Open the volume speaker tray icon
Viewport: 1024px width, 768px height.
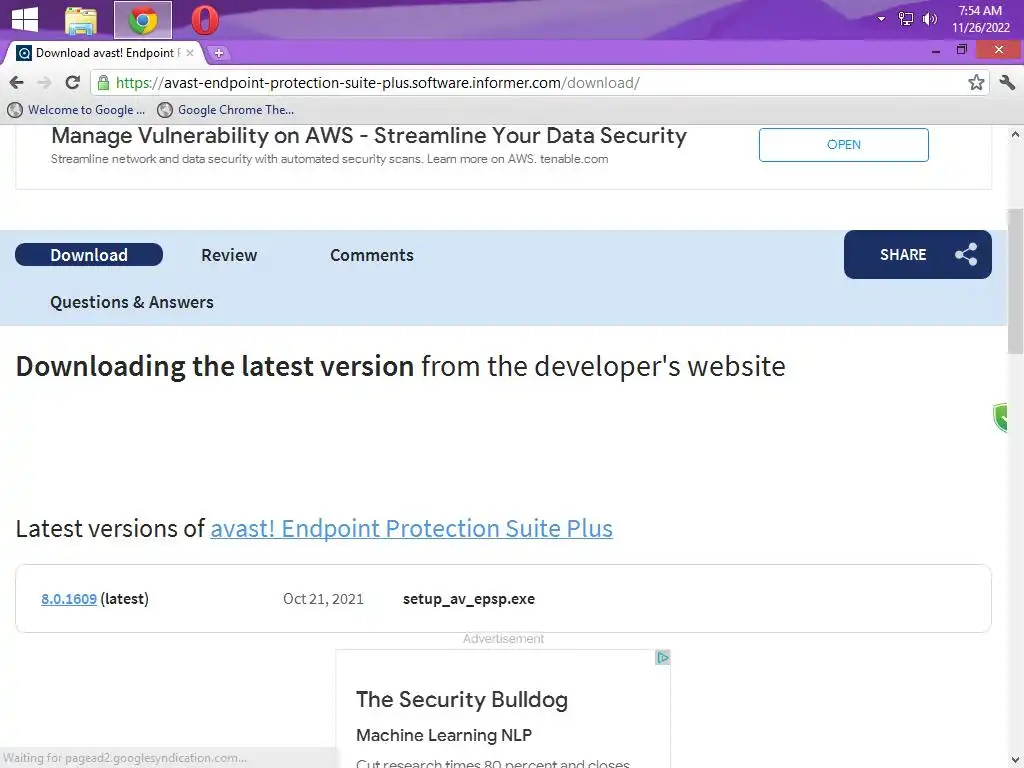[929, 19]
